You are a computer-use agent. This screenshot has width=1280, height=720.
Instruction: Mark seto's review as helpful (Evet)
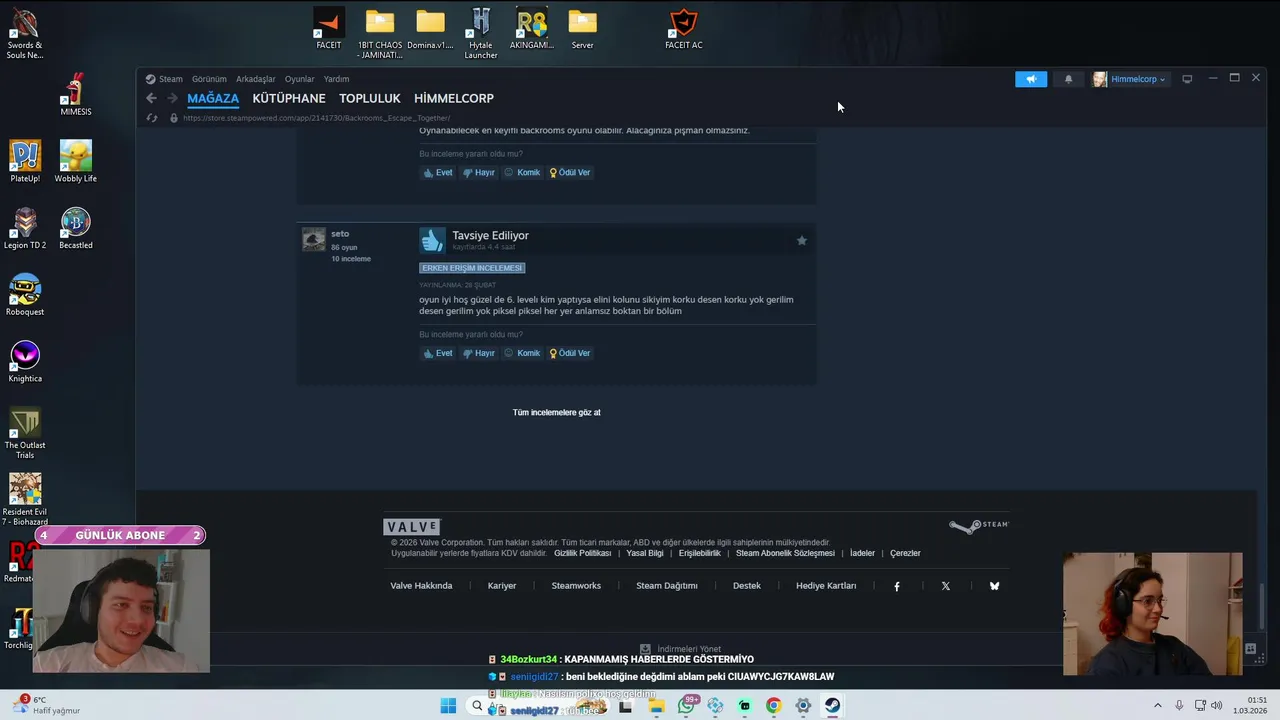(x=438, y=353)
